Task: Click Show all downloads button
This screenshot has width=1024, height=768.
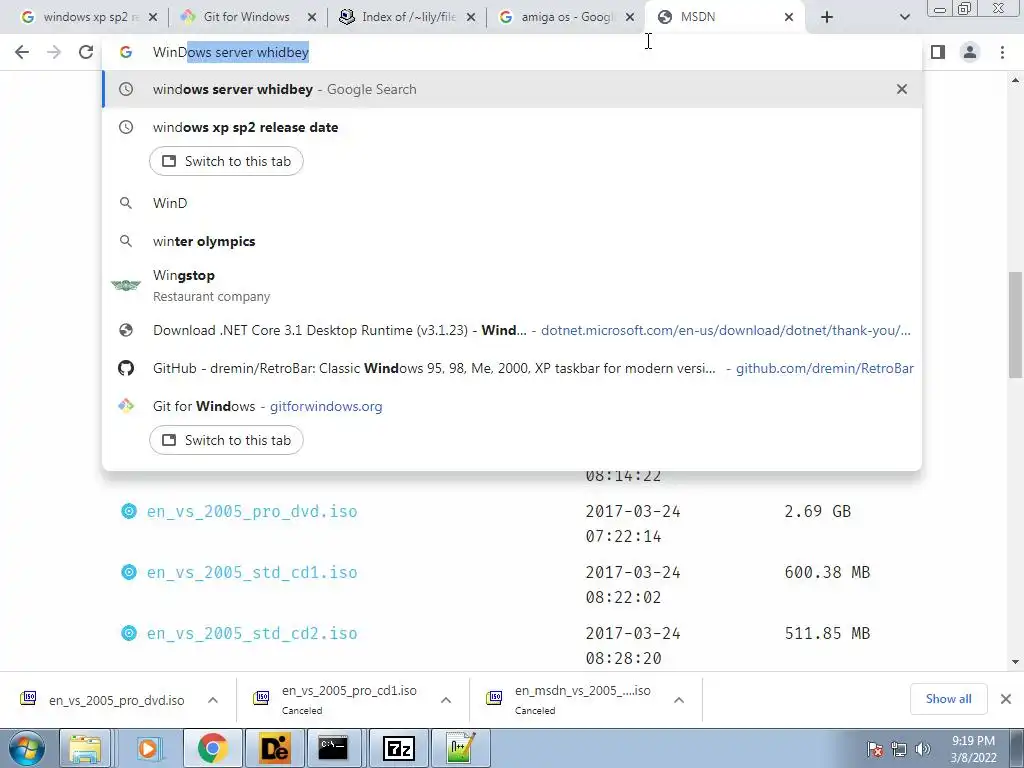Action: pos(948,699)
